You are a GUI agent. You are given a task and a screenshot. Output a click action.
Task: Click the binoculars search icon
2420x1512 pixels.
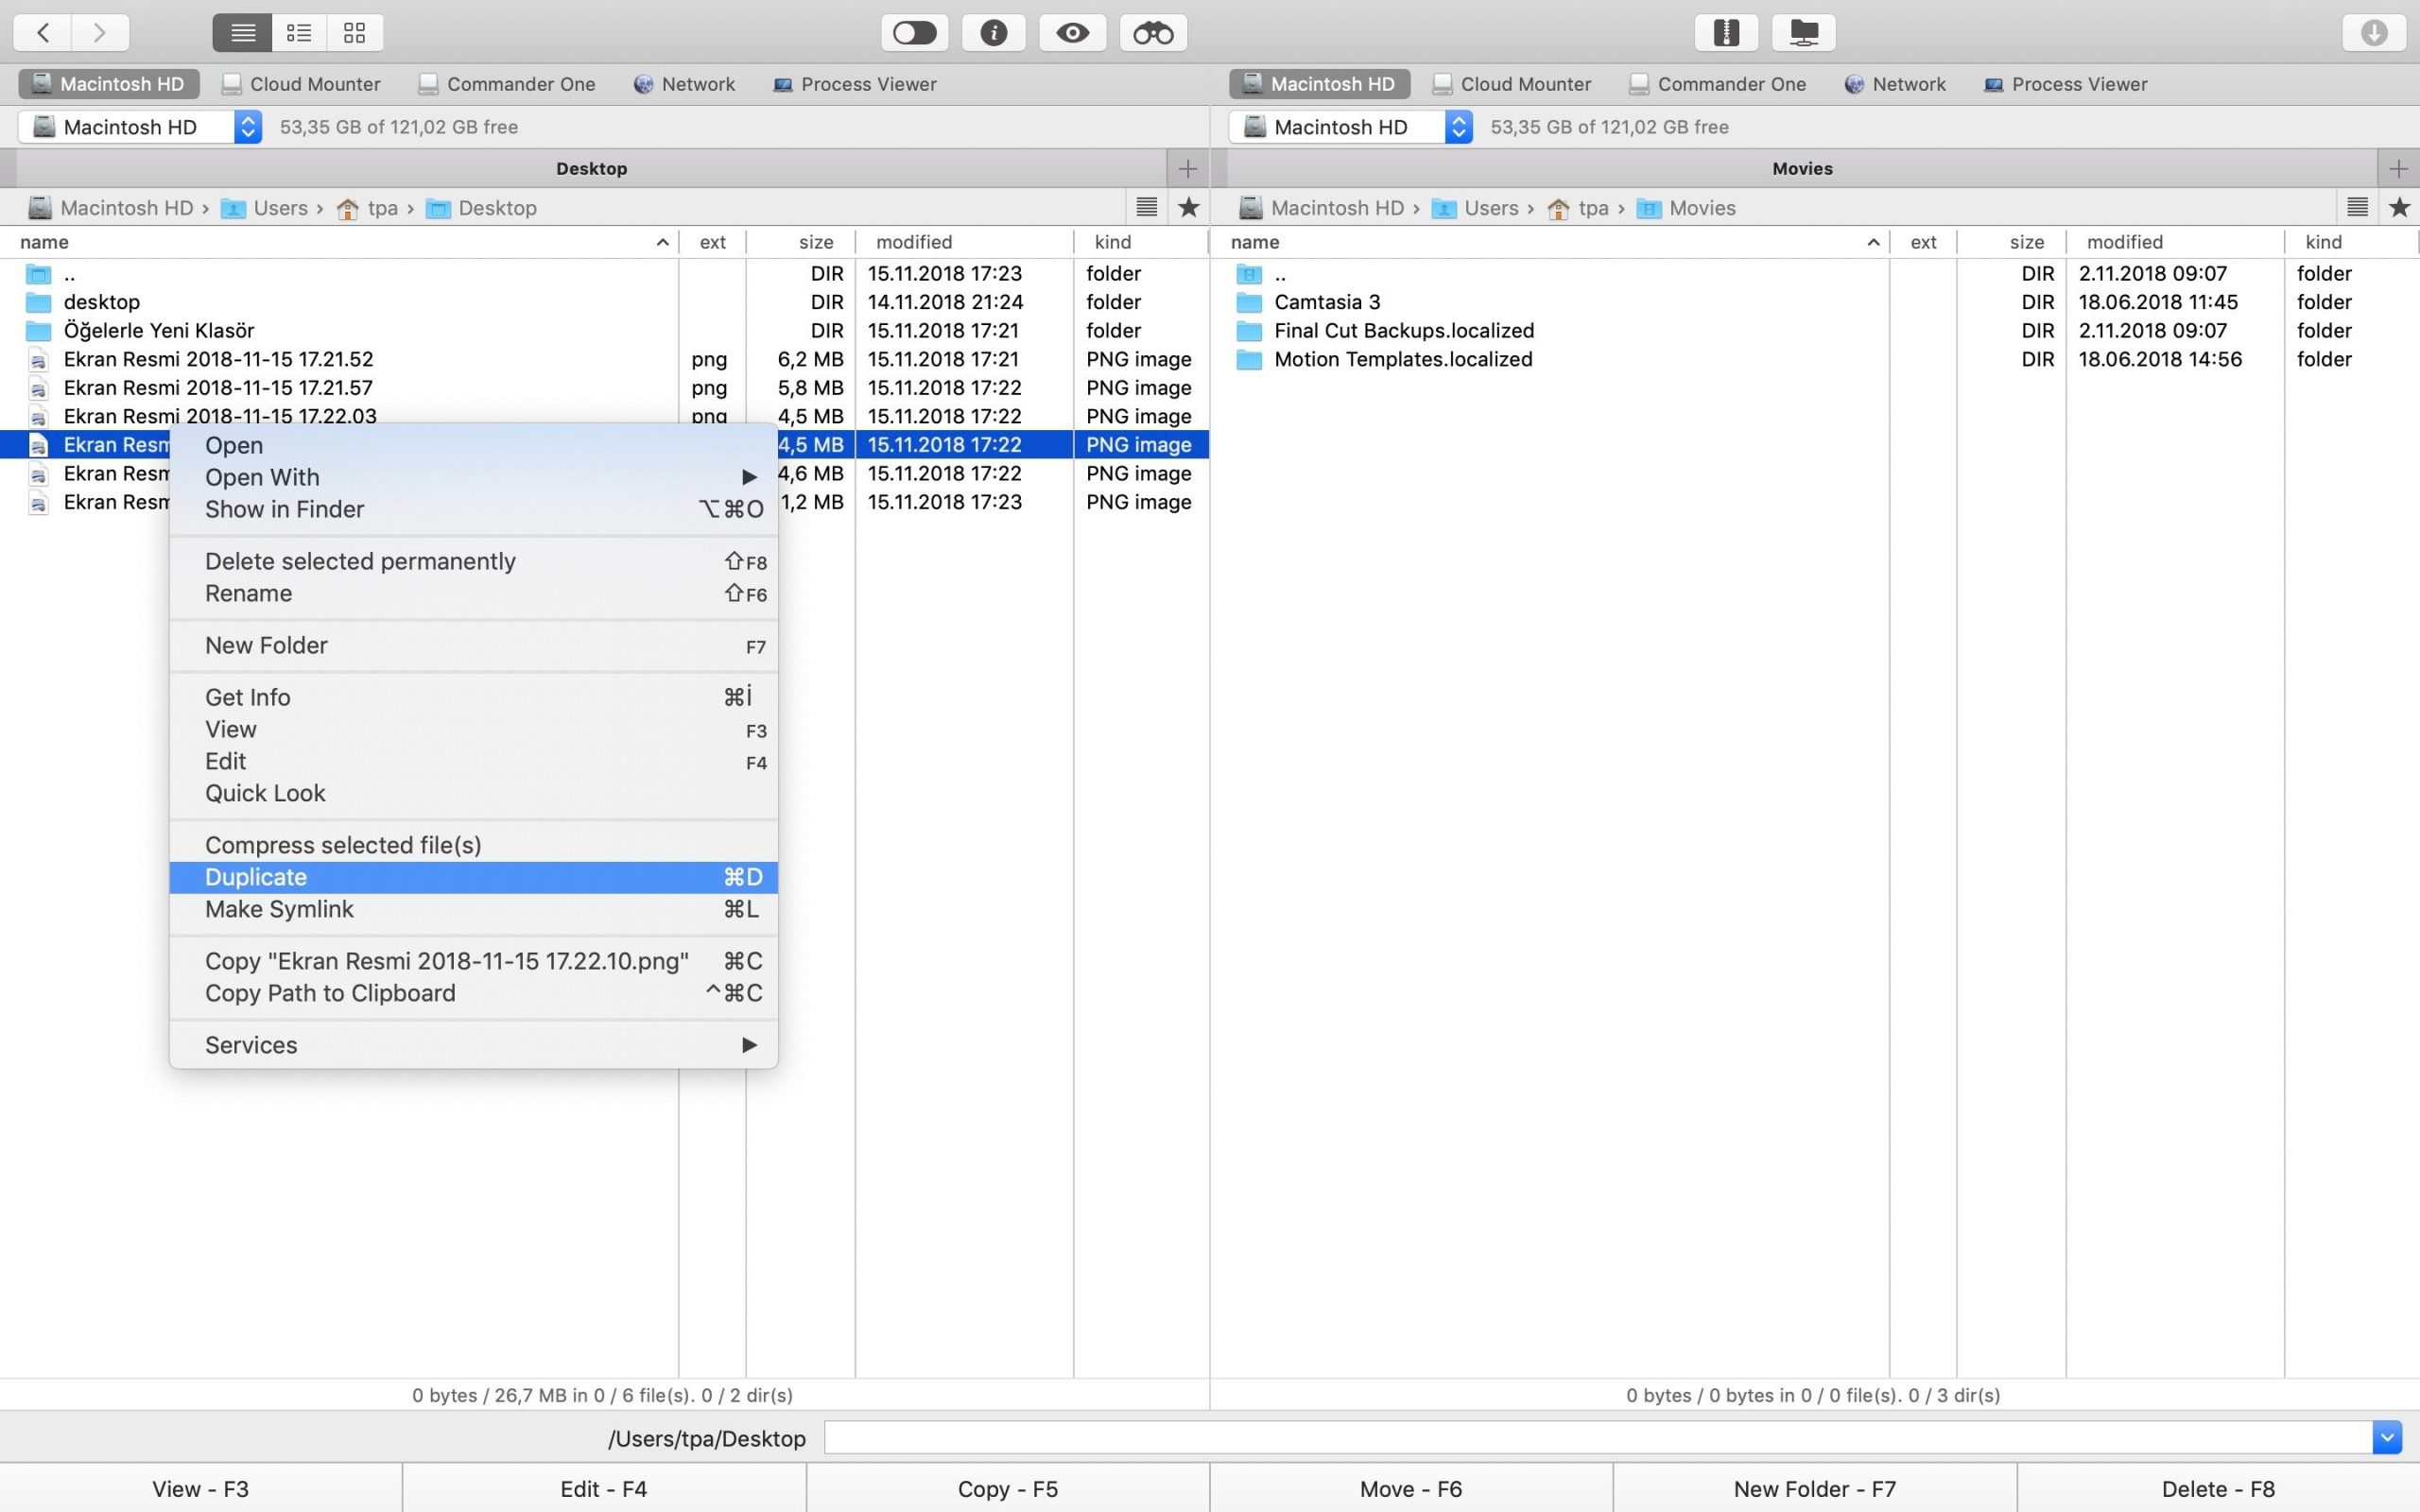[1152, 33]
